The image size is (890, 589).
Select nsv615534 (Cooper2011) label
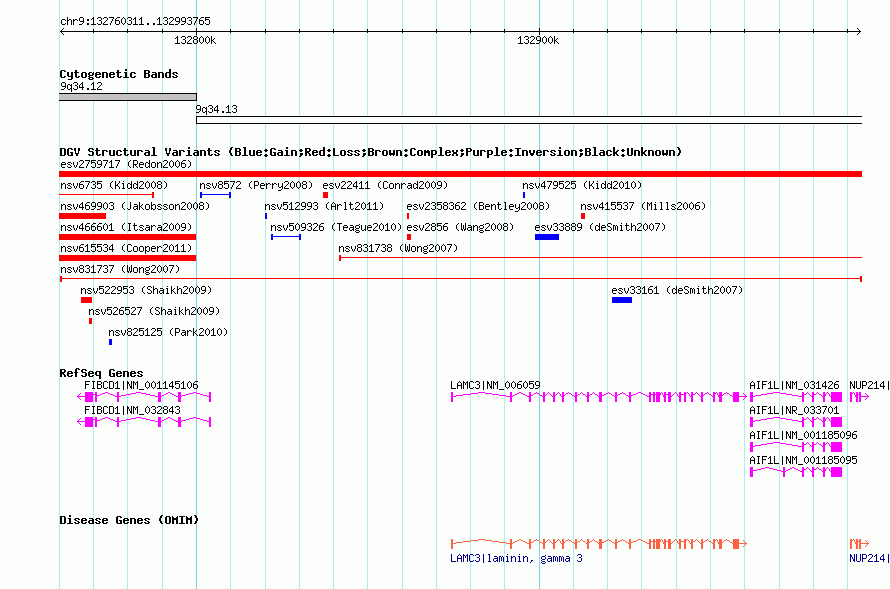[x=126, y=248]
